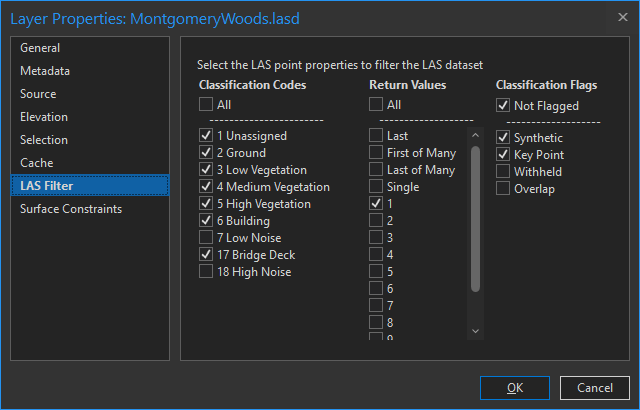Uncheck the Not Flagged option
Image resolution: width=640 pixels, height=410 pixels.
[x=503, y=106]
